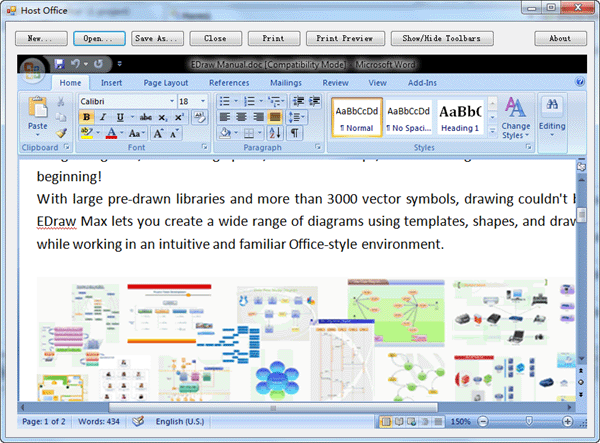Open the Mailings ribbon tab
This screenshot has height=443, width=600.
[x=286, y=83]
